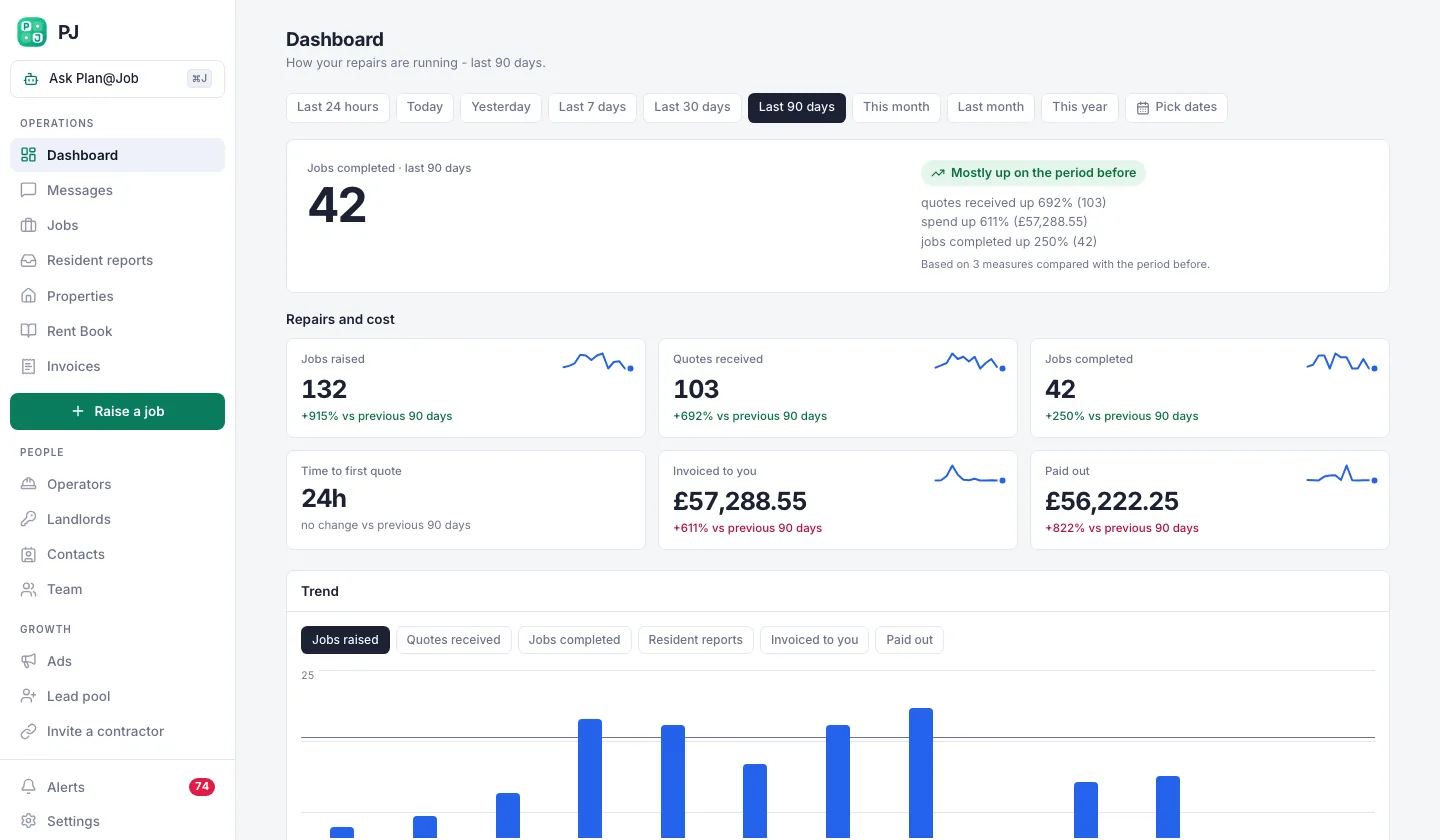The height and width of the screenshot is (840, 1440).
Task: Click the Contacts card icon
Action: (x=28, y=554)
